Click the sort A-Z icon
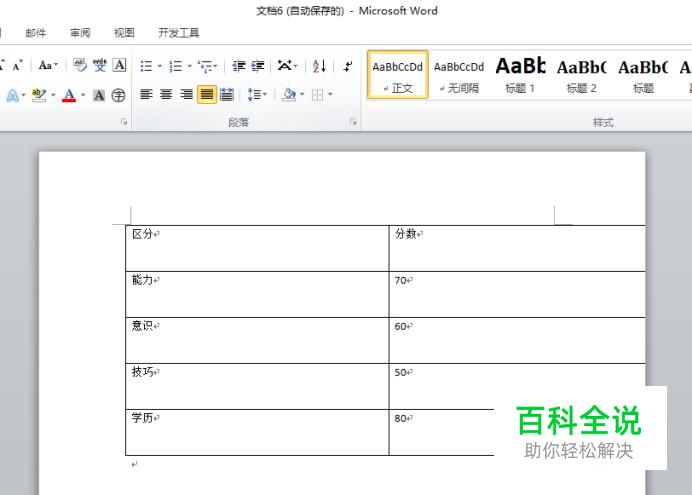 point(319,67)
